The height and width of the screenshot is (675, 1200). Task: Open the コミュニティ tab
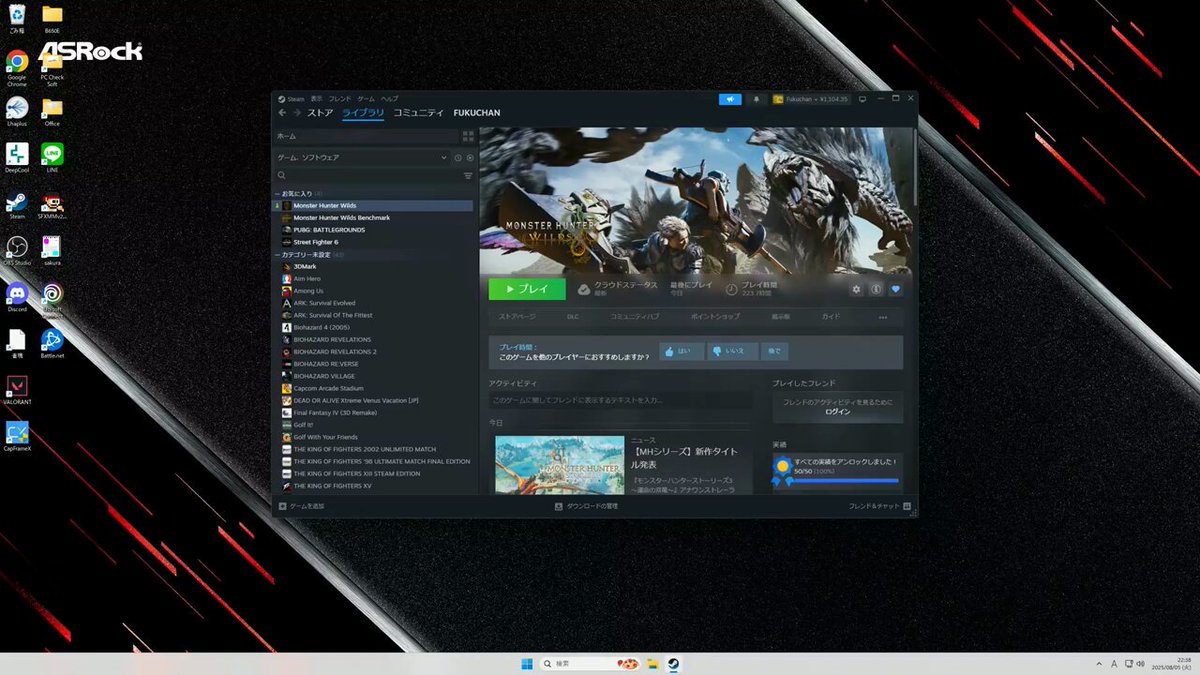click(x=419, y=113)
